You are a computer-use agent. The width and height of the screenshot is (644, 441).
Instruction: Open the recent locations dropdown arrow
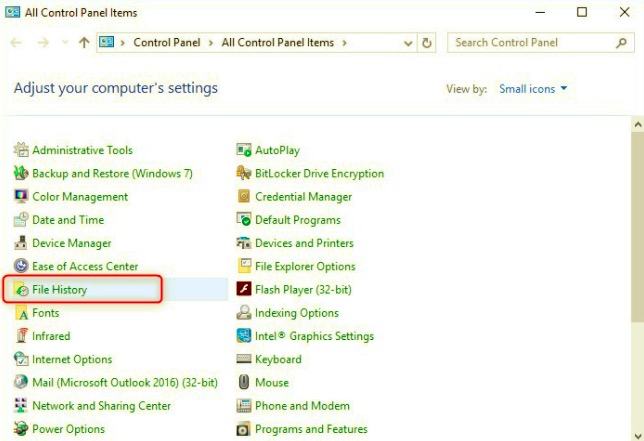pos(65,43)
